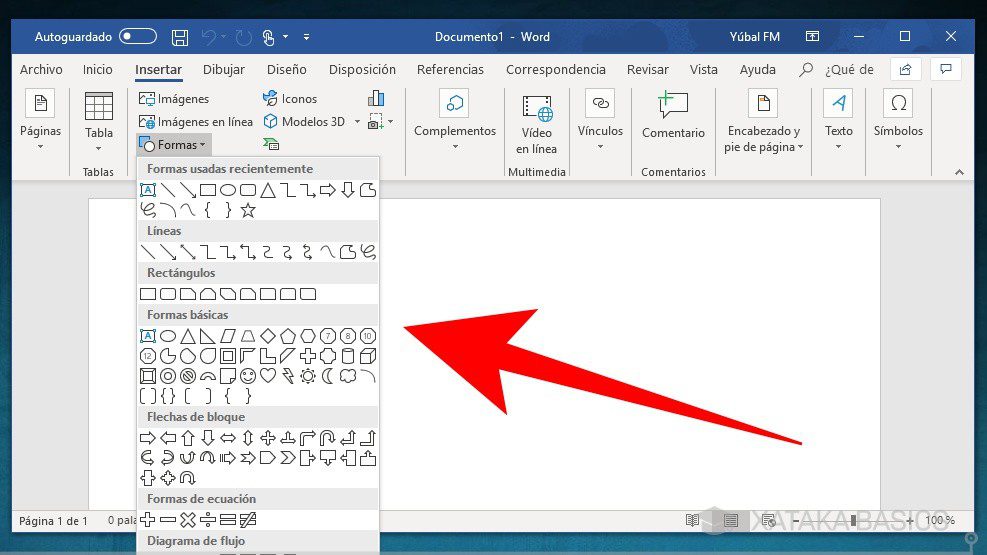The height and width of the screenshot is (555, 987).
Task: Switch to Read Mode view in status bar
Action: click(x=692, y=520)
